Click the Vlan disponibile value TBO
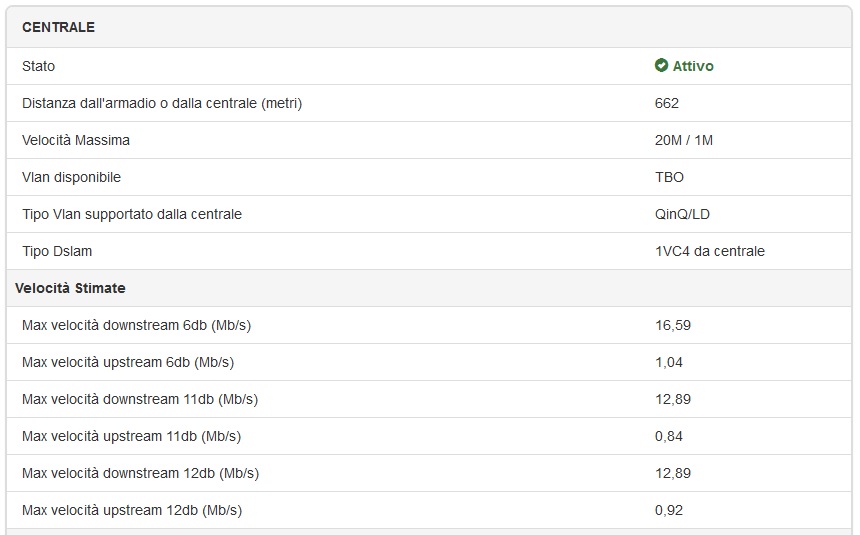Viewport: 860px width, 535px height. (669, 177)
